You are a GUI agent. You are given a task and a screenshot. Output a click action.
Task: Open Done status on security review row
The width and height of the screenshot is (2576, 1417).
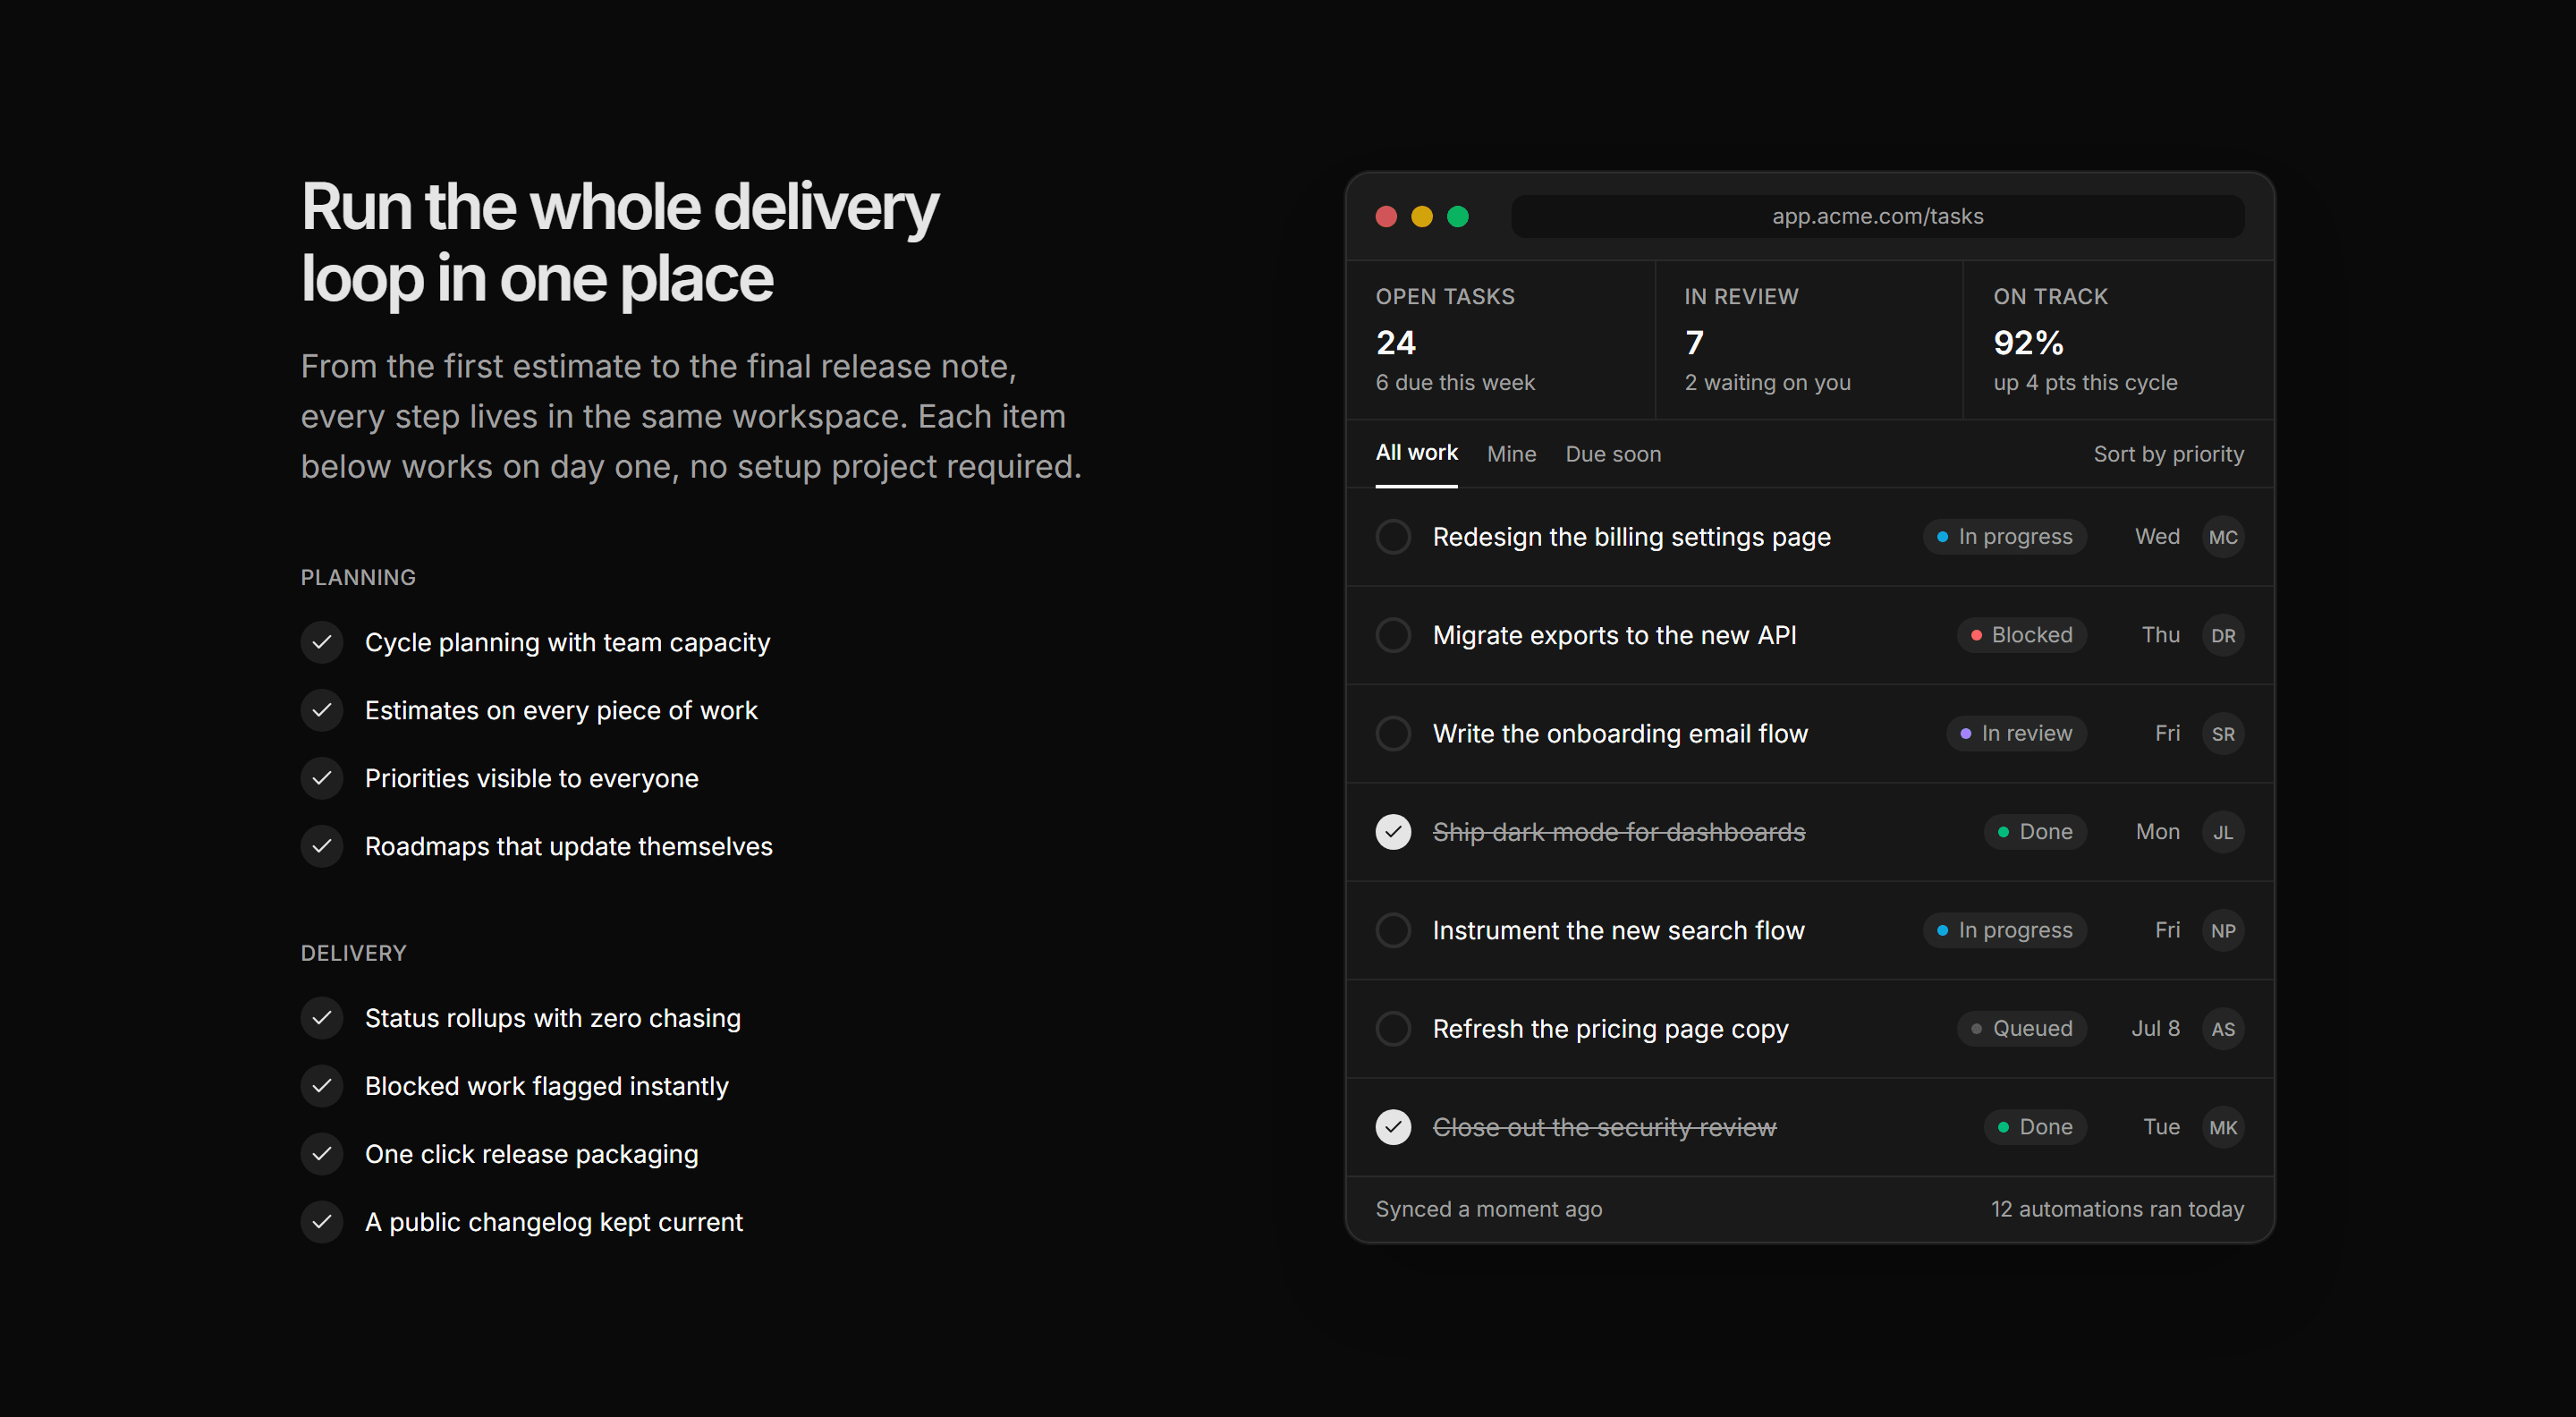[2035, 1127]
